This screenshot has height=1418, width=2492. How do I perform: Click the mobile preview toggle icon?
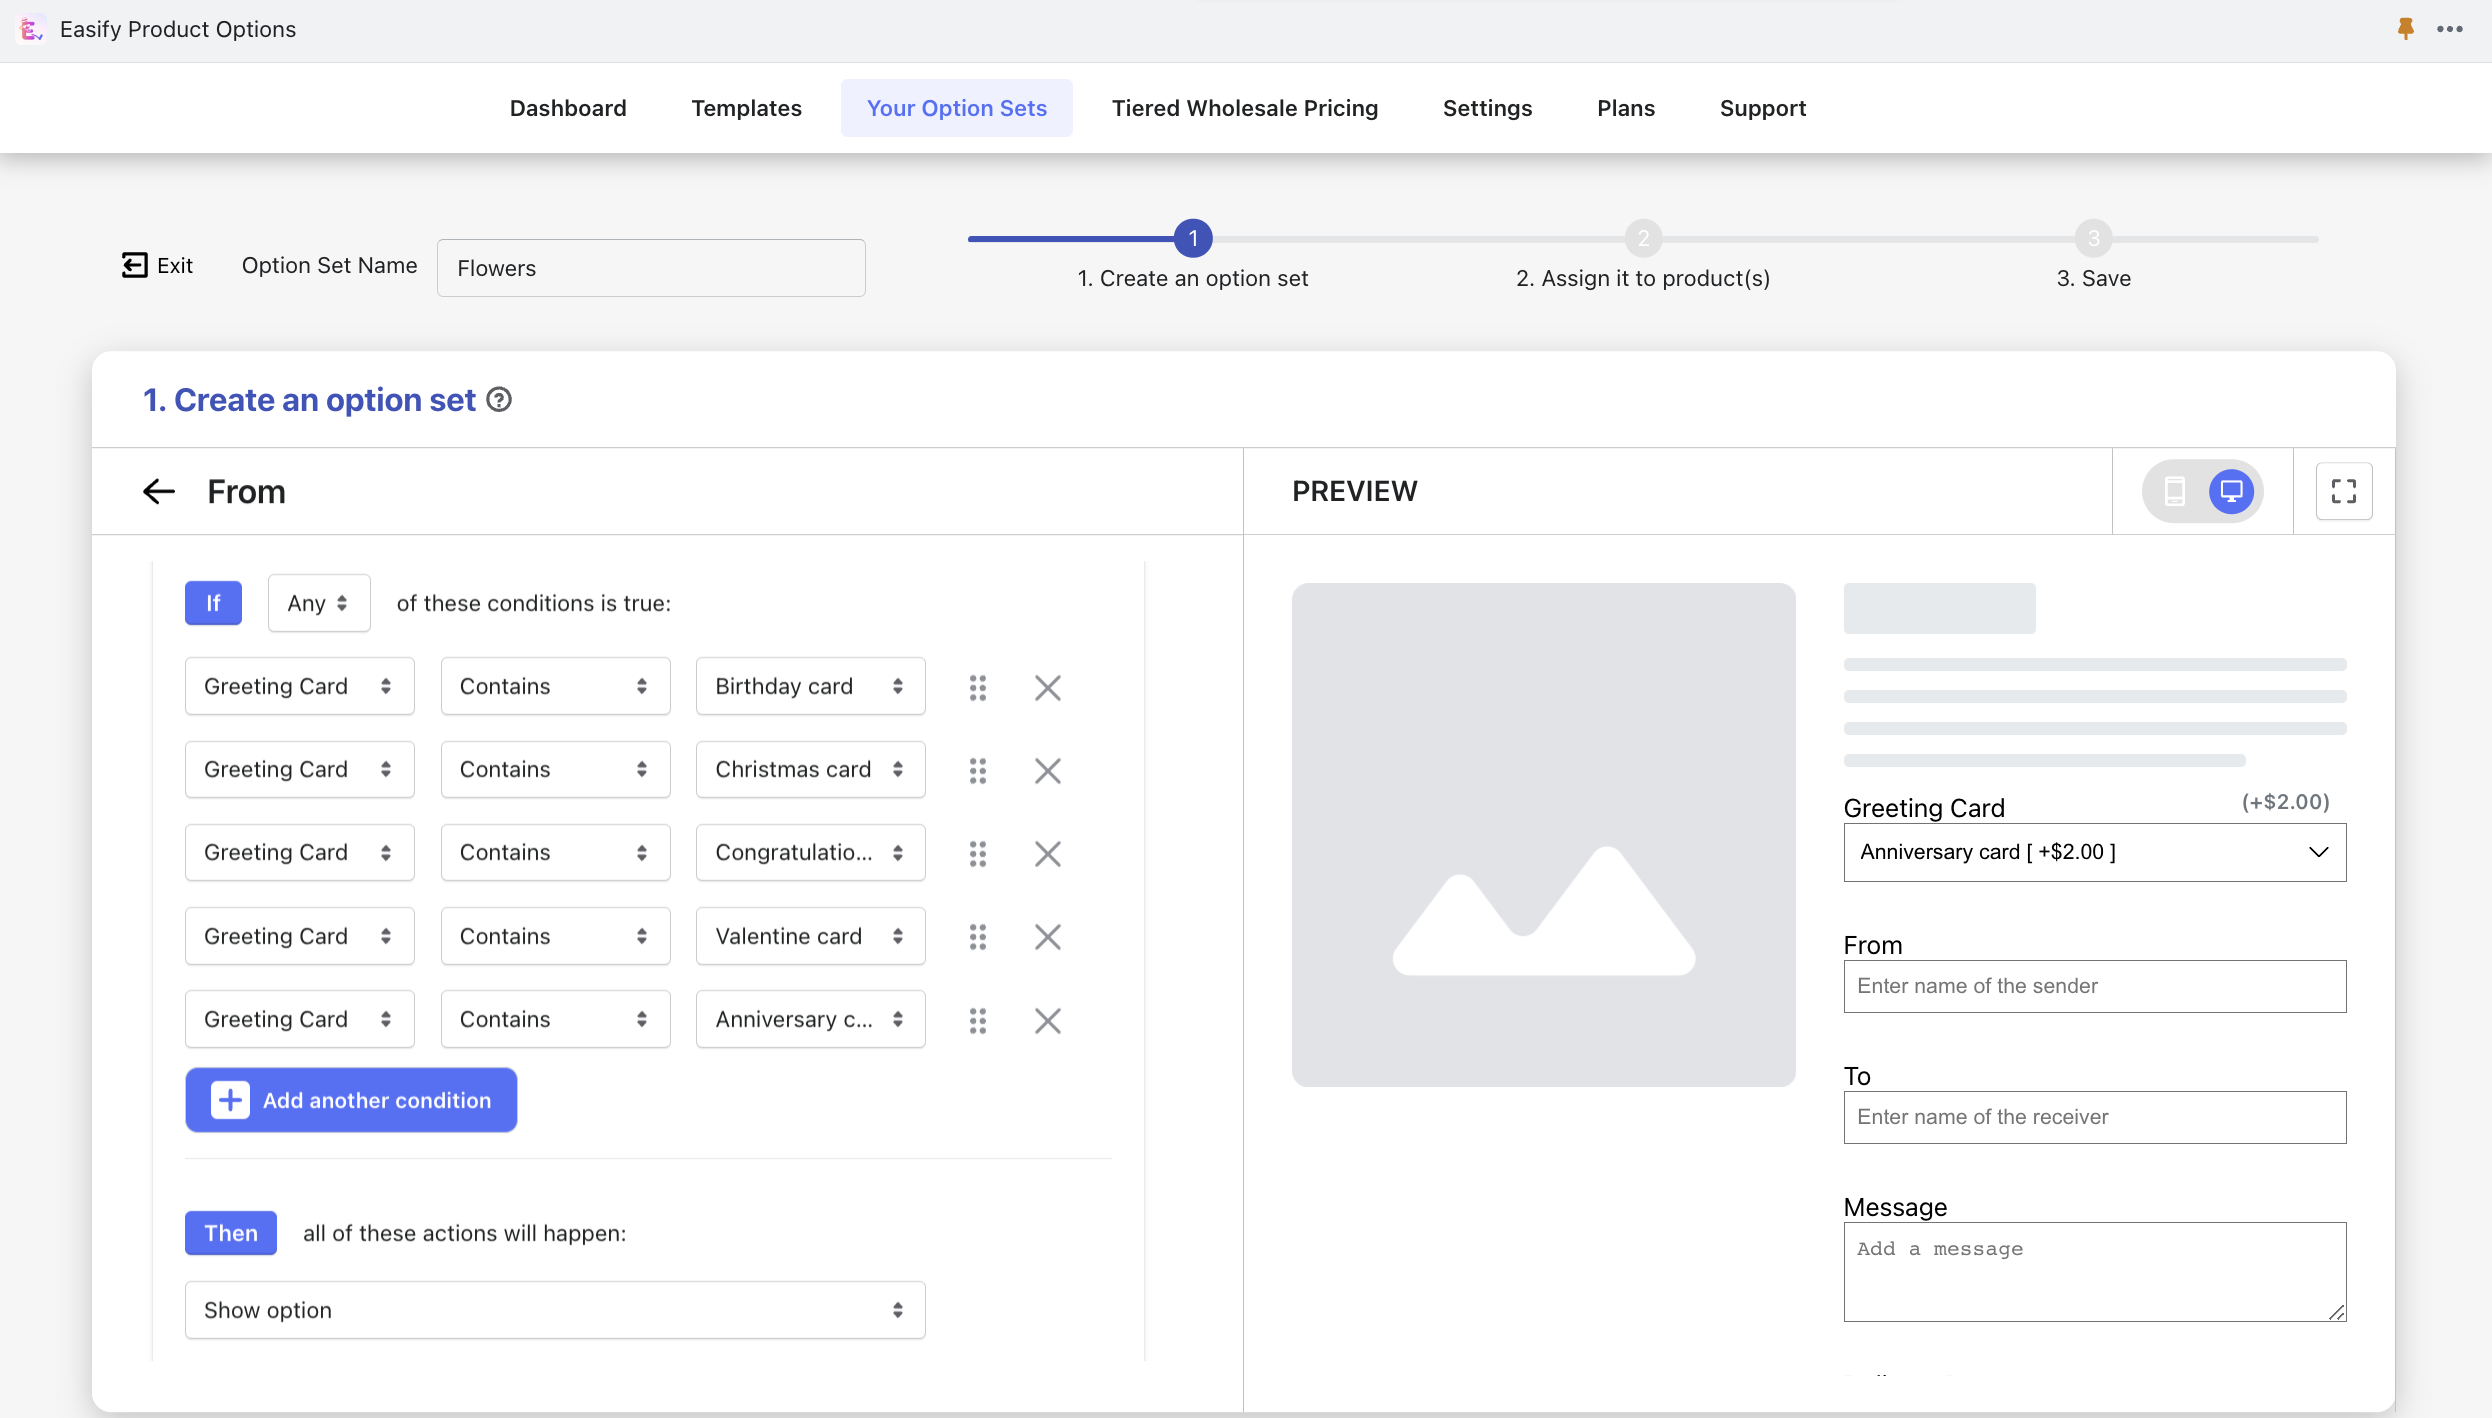(x=2172, y=492)
